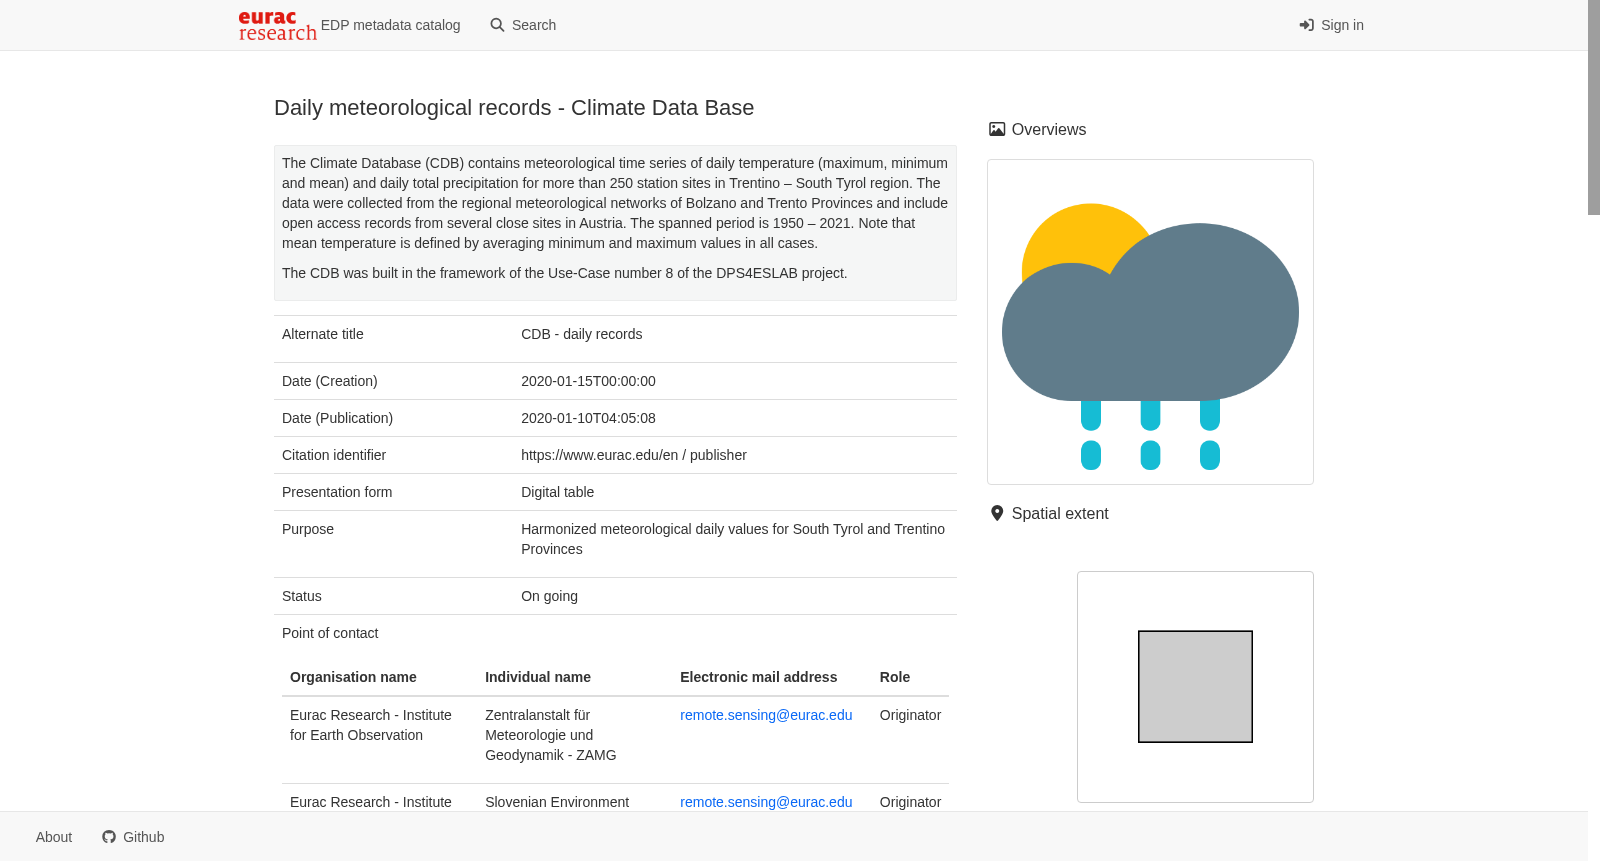
Task: Click the Status label
Action: coord(302,596)
